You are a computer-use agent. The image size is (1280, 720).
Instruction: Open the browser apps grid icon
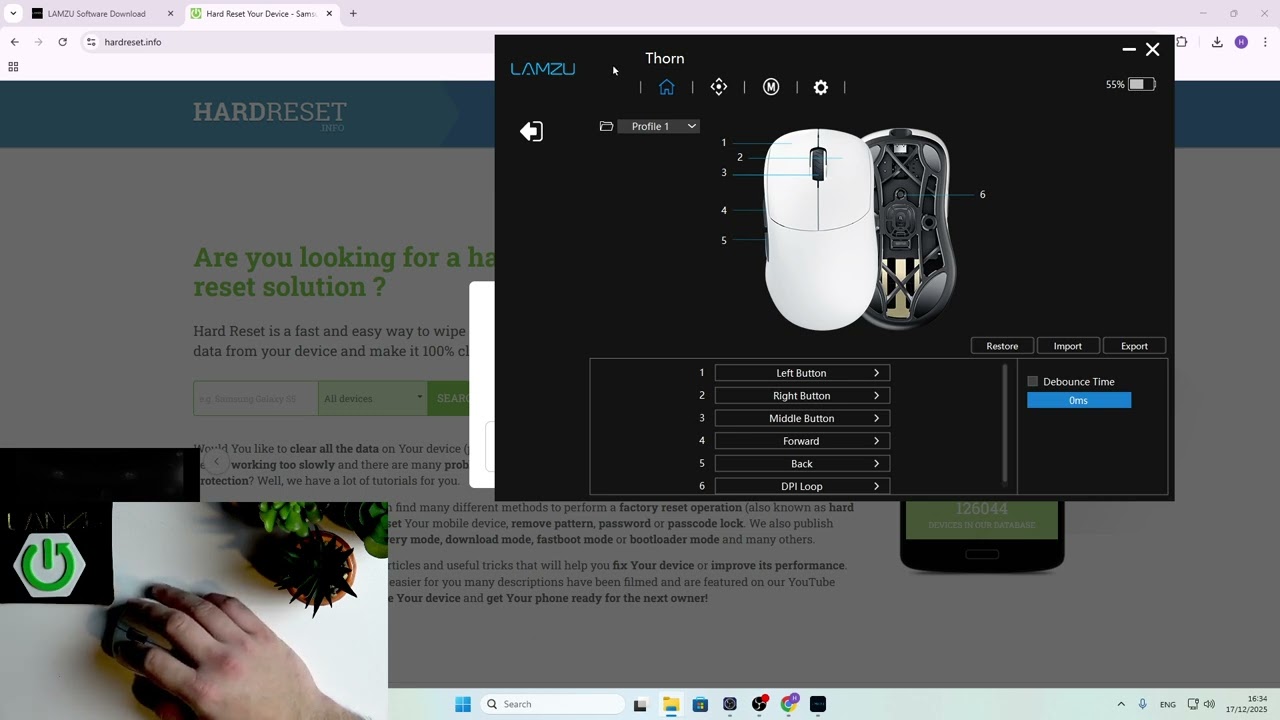(x=13, y=67)
